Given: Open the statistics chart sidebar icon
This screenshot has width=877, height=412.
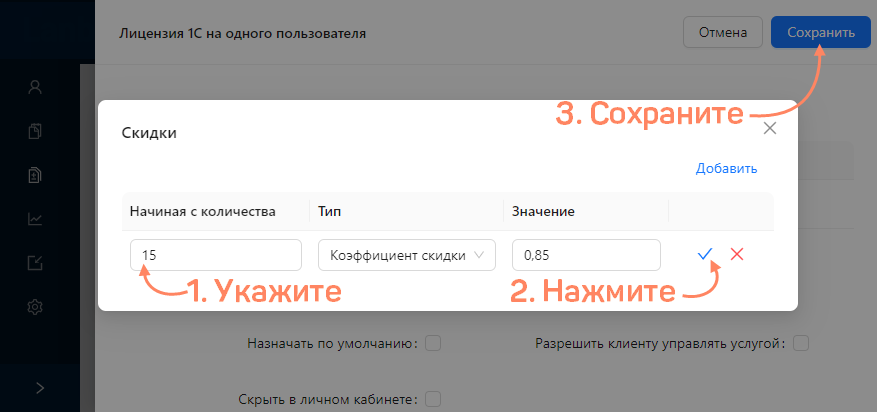Looking at the screenshot, I should click(35, 219).
